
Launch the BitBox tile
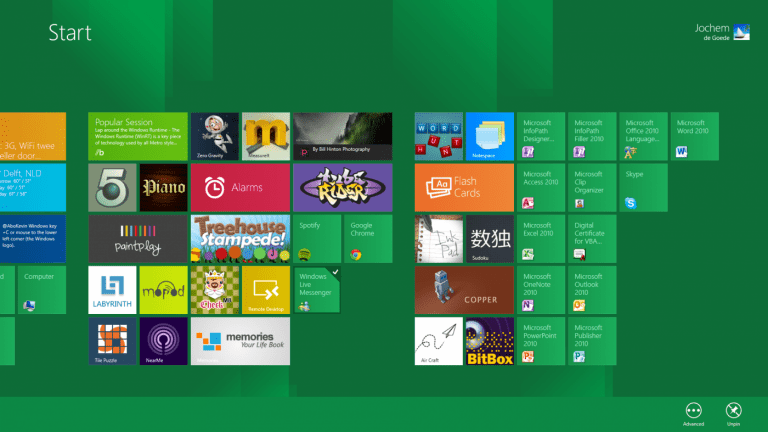[x=490, y=341]
